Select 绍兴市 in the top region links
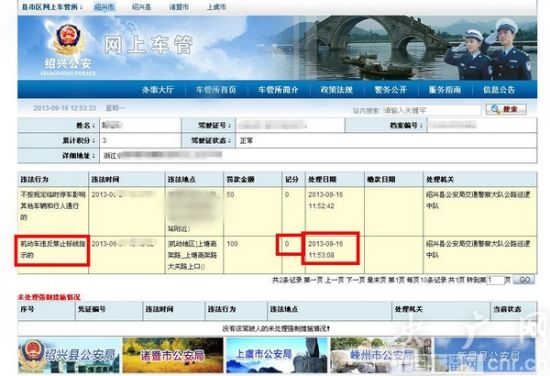The width and height of the screenshot is (550, 376). pyautogui.click(x=105, y=7)
